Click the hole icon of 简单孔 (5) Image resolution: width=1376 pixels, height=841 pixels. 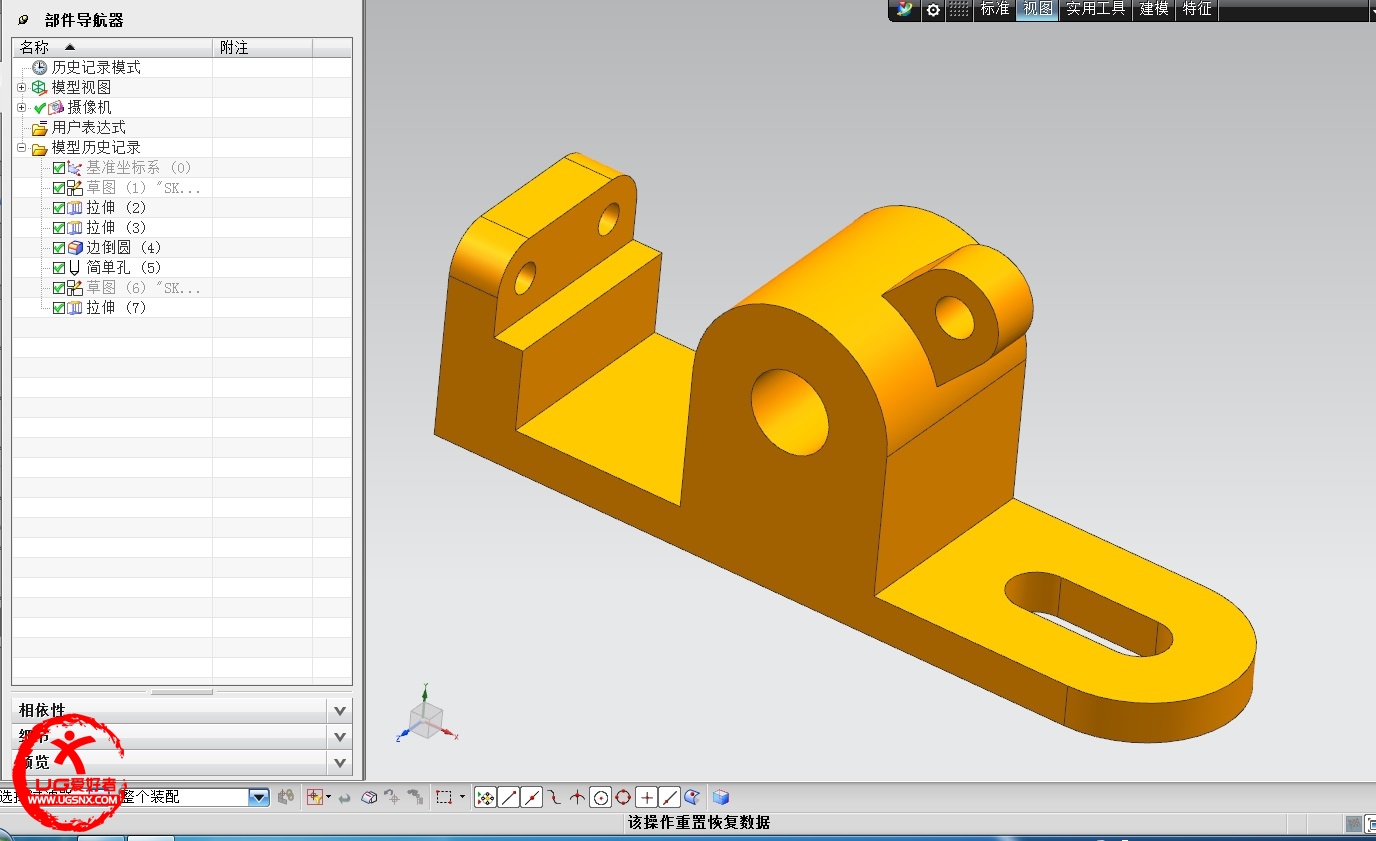coord(74,267)
